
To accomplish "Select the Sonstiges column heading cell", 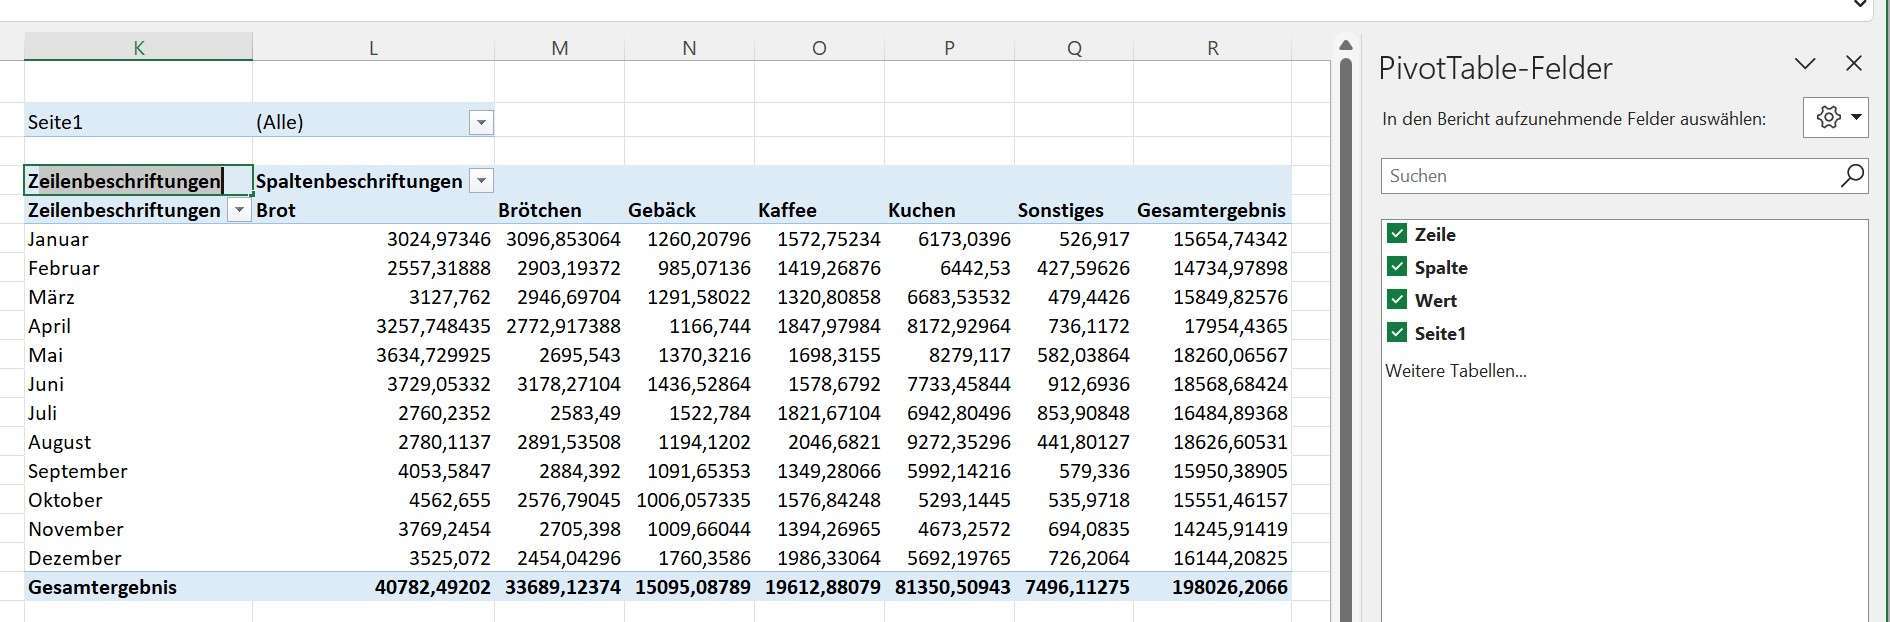I will (x=1074, y=210).
